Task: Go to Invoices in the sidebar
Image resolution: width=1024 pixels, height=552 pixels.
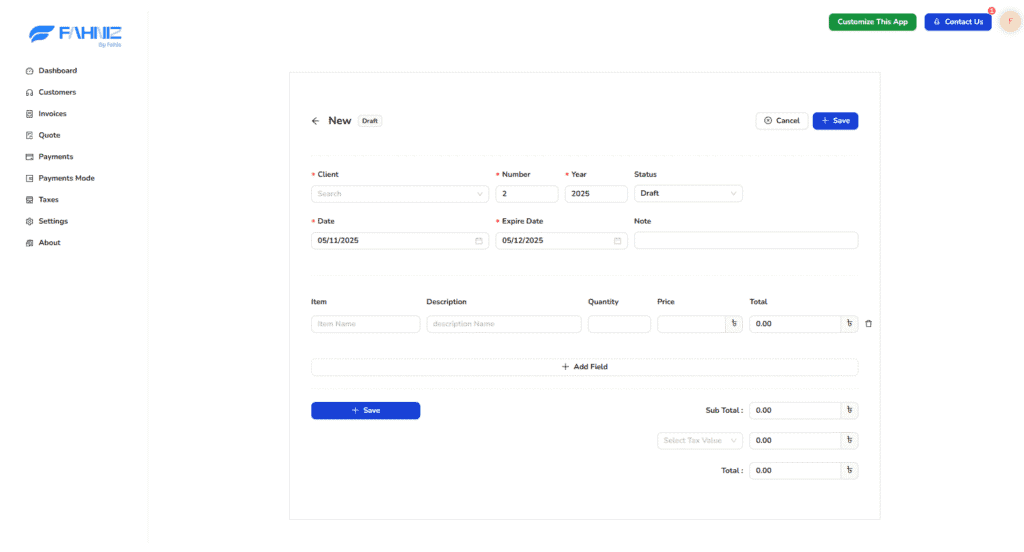Action: [x=52, y=114]
